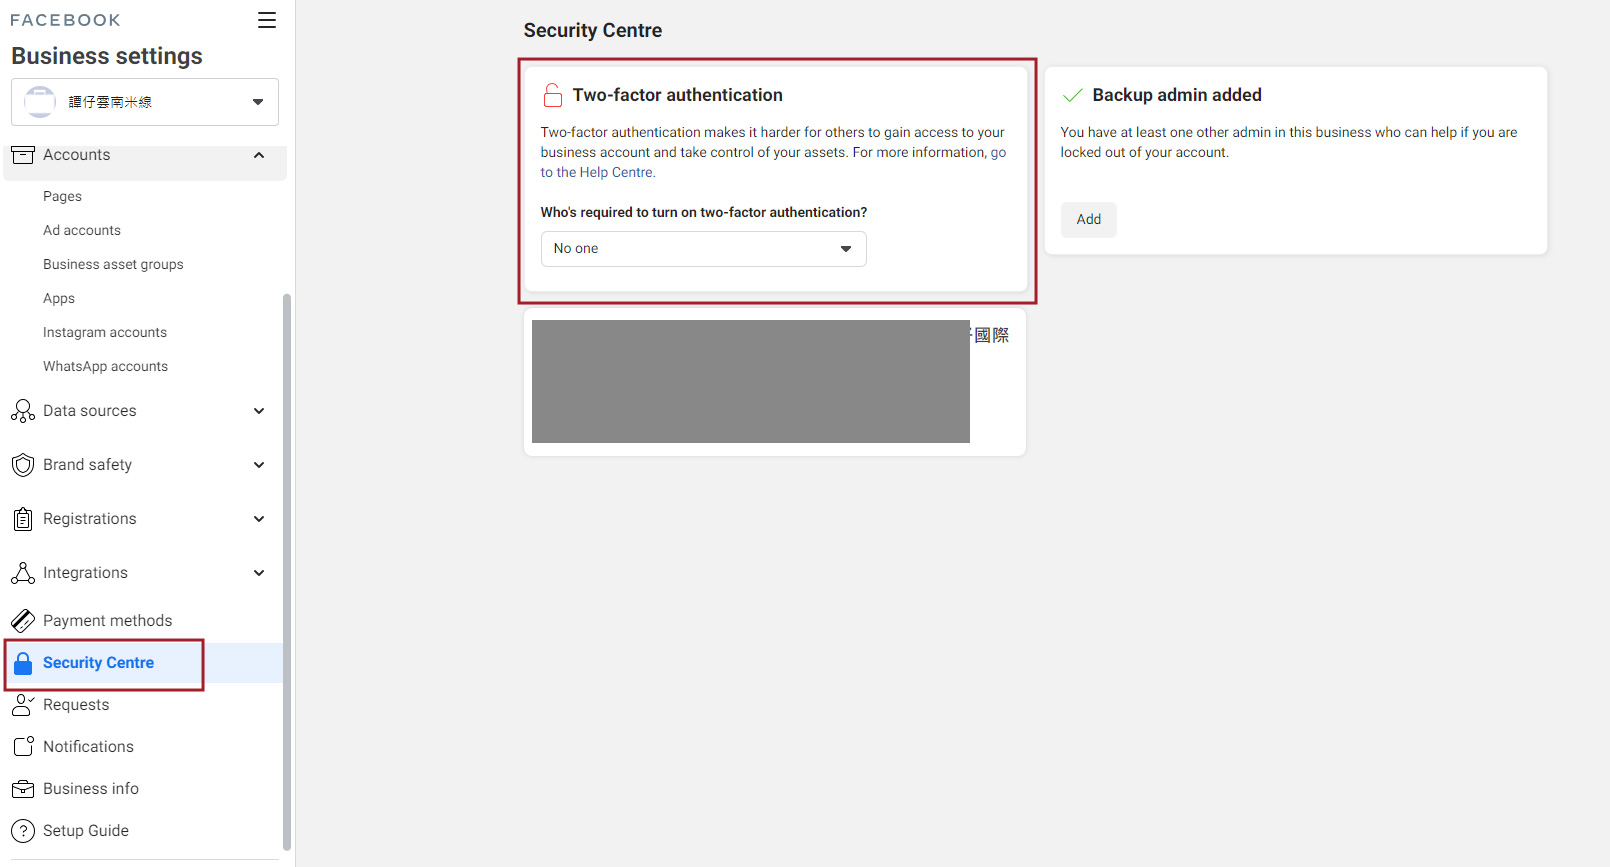This screenshot has height=867, width=1610.
Task: Click the Registrations clipboard icon
Action: click(x=22, y=519)
